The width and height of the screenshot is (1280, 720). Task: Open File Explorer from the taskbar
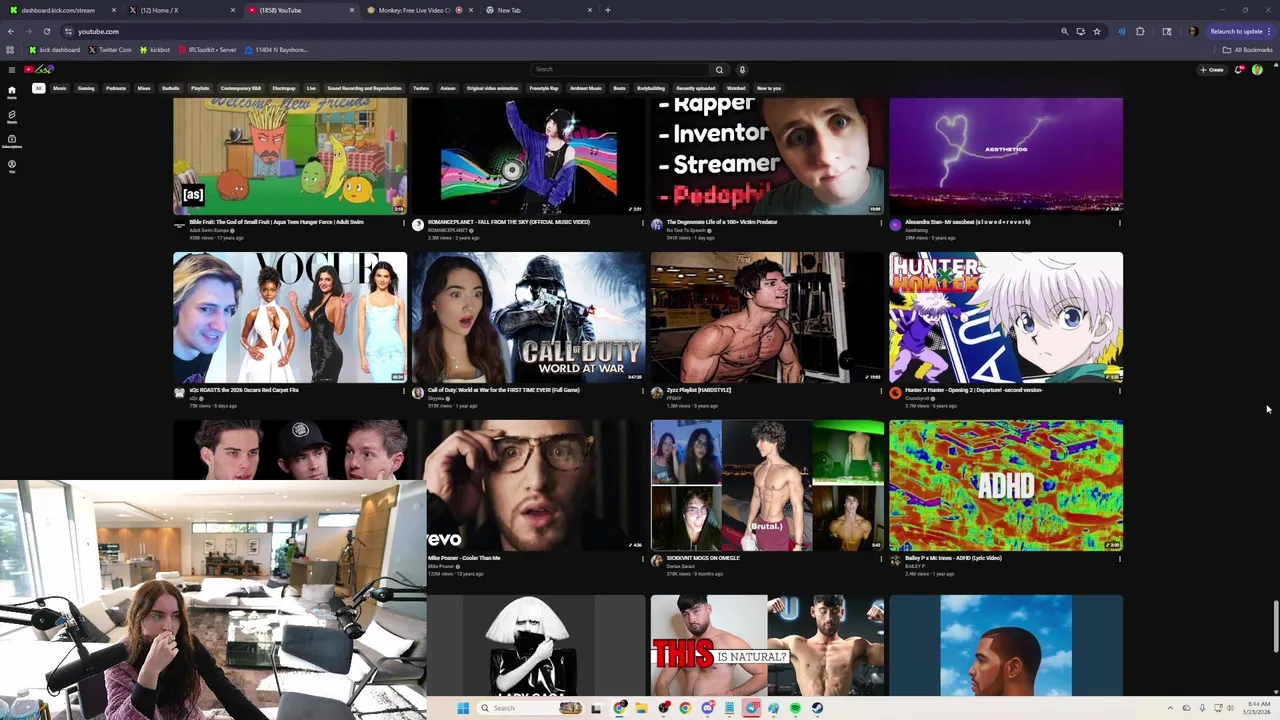click(x=641, y=708)
